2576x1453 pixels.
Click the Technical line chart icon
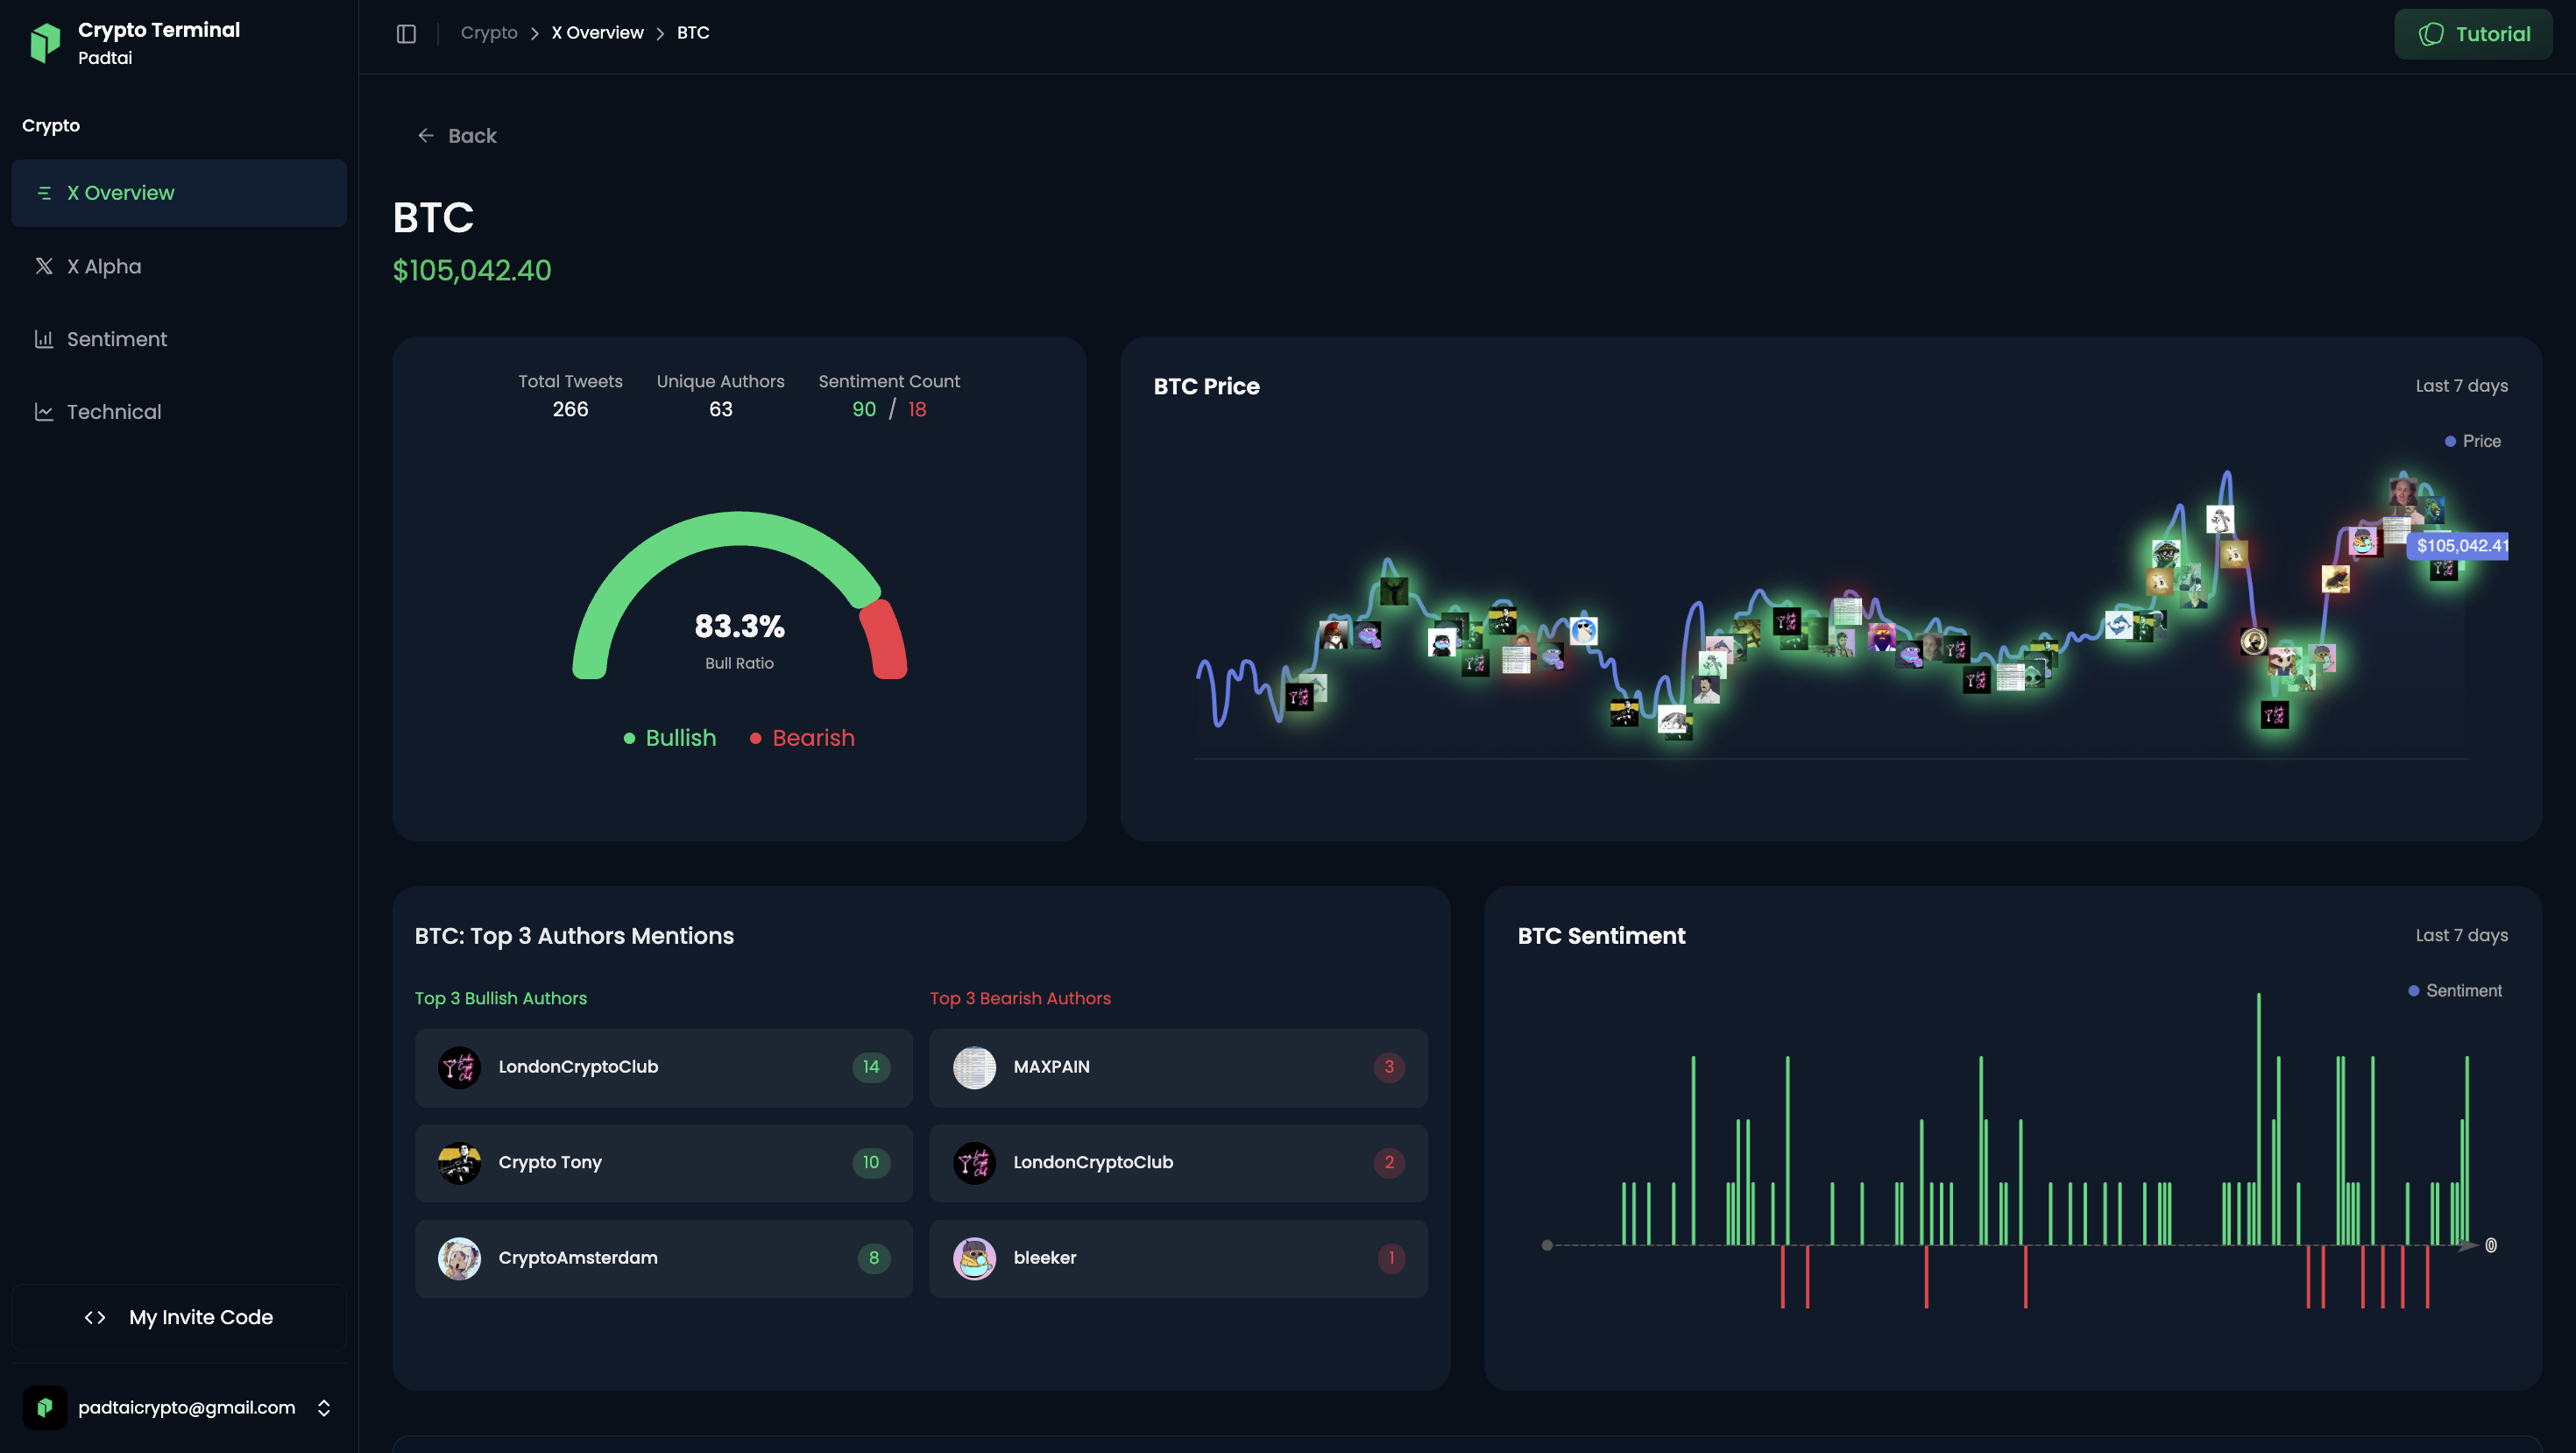coord(44,412)
